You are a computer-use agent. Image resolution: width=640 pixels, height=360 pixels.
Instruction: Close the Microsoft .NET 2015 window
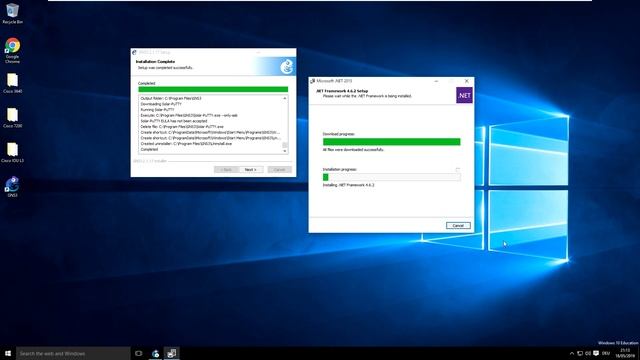[x=467, y=81]
